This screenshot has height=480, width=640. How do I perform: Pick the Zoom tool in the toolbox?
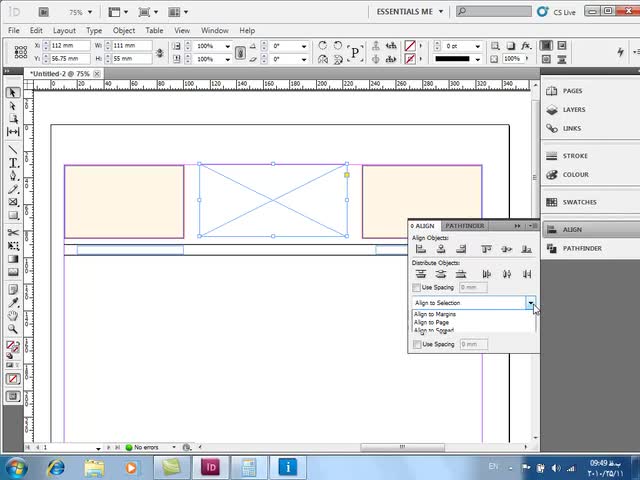13,328
